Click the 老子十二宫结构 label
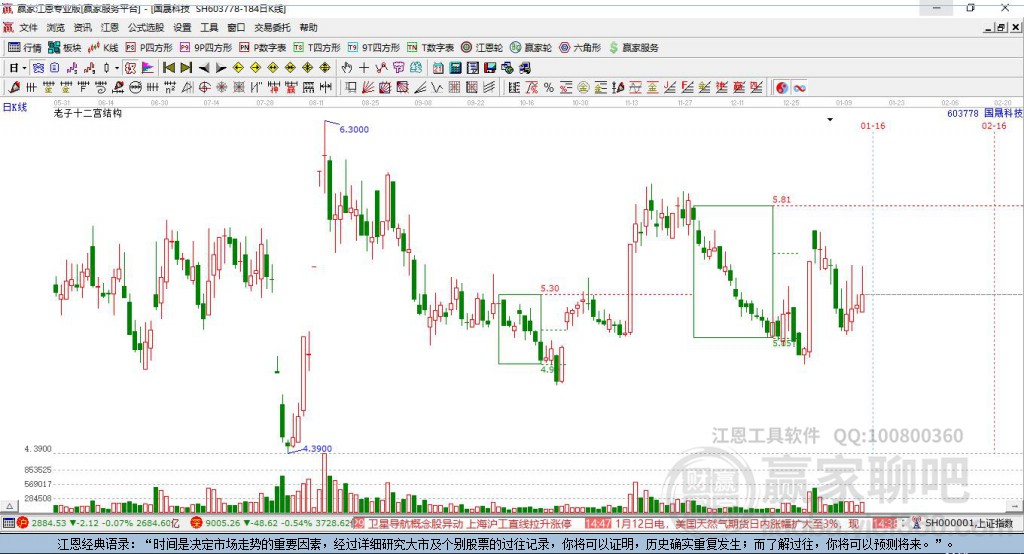1024x554 pixels. click(x=88, y=113)
